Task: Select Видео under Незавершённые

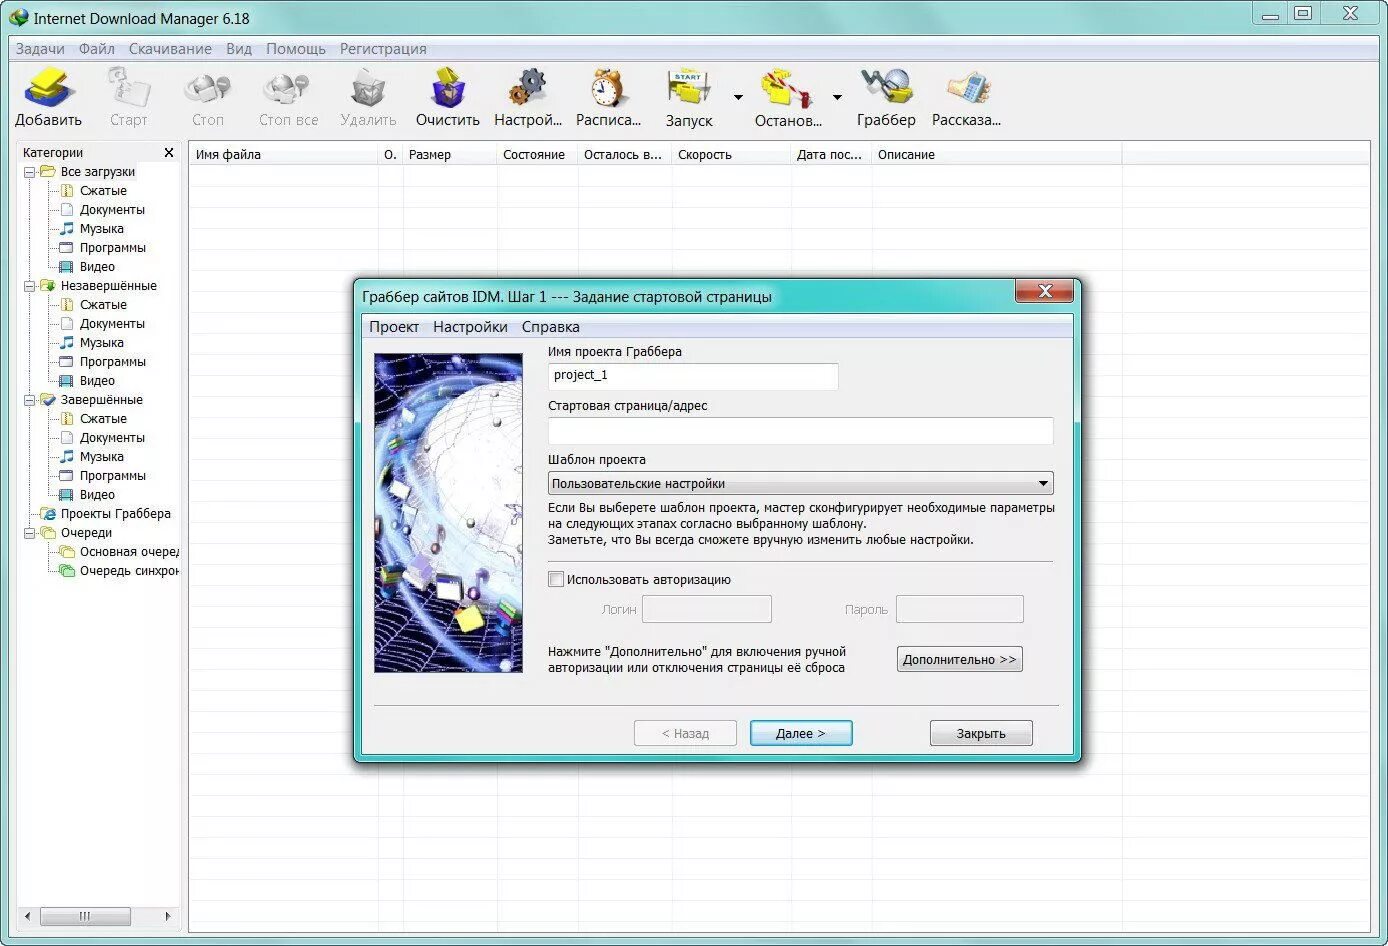Action: pos(97,381)
